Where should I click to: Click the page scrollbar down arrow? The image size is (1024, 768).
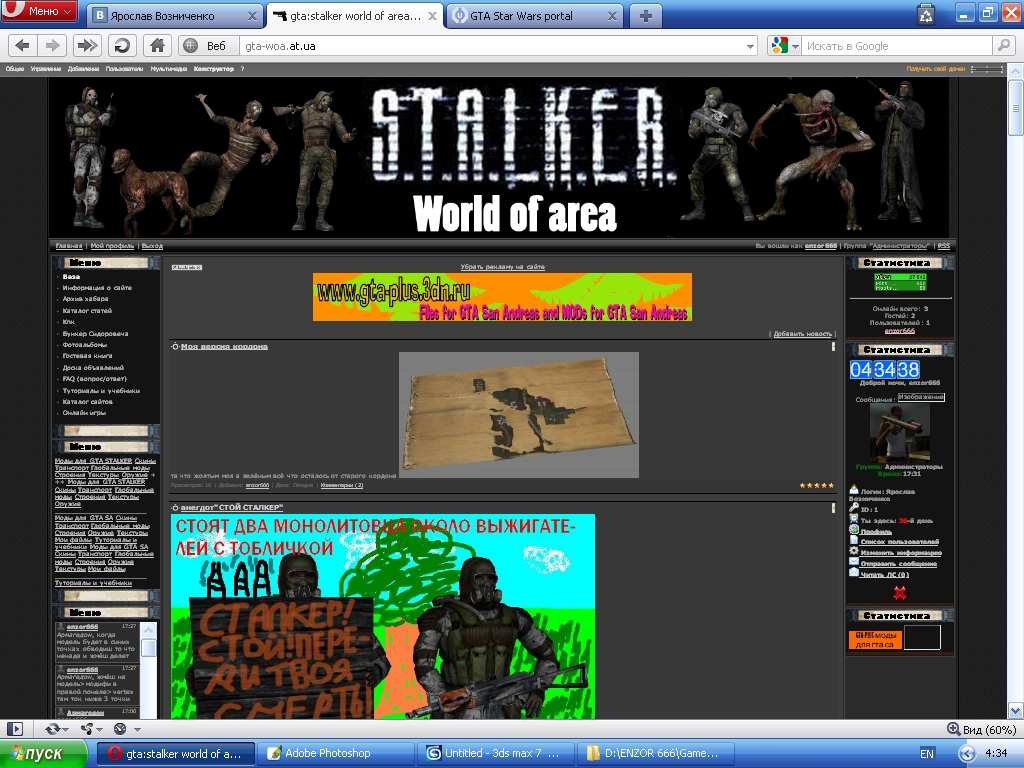[x=1016, y=711]
